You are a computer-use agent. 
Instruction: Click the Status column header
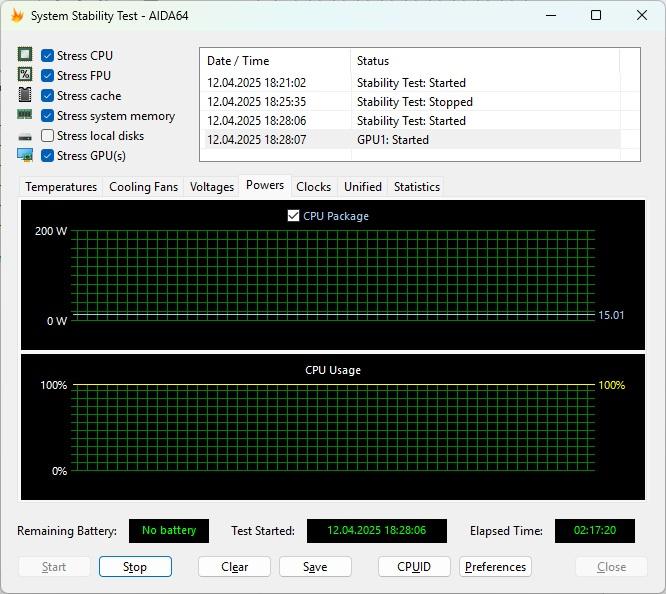(485, 61)
